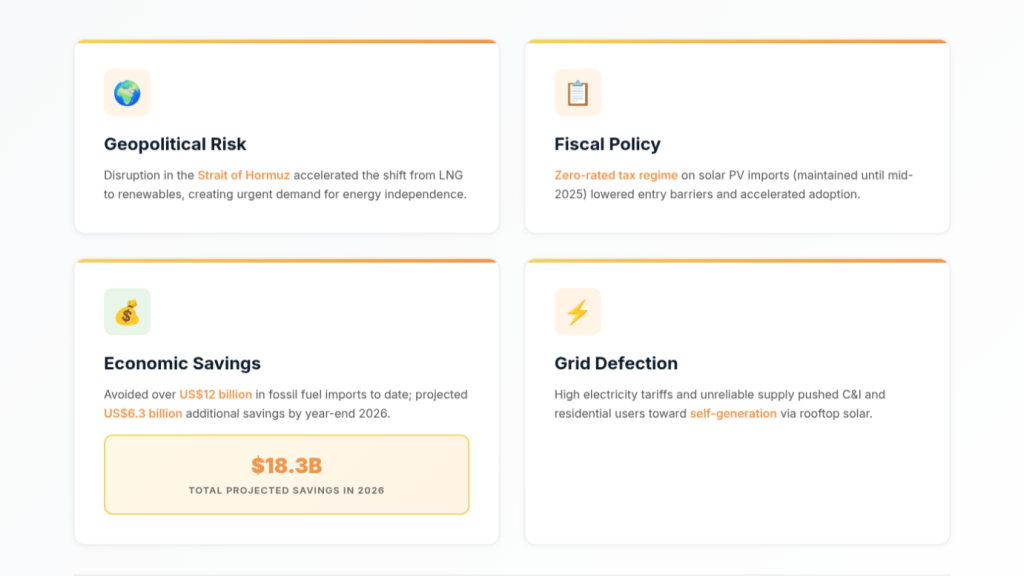Click the lightning bolt icon
The width and height of the screenshot is (1024, 576).
(x=578, y=312)
